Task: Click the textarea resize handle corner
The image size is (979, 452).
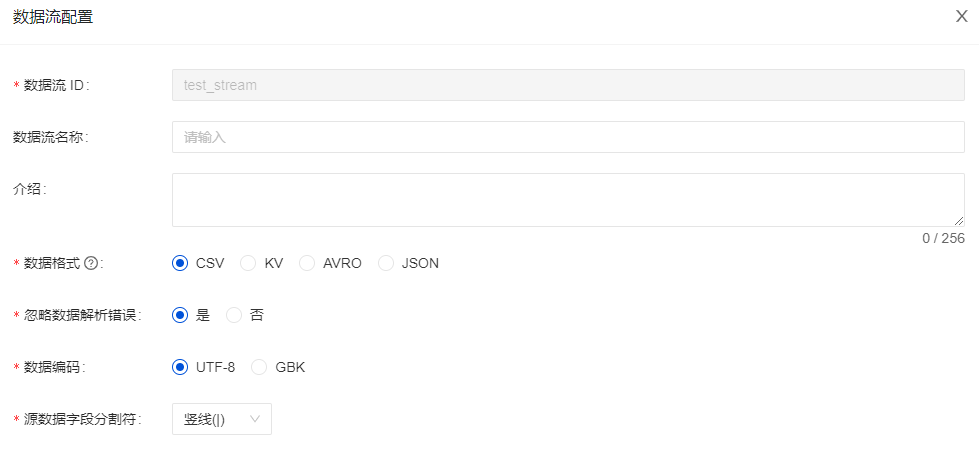Action: pos(959,221)
